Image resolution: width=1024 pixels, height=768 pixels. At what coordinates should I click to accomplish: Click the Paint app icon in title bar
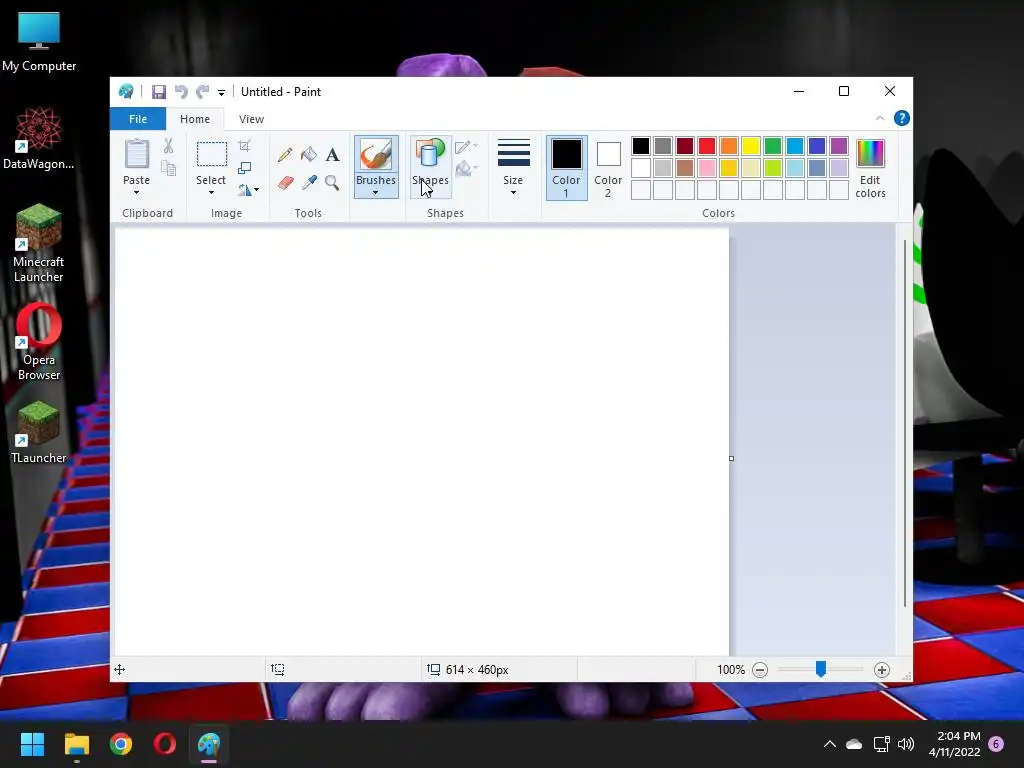(126, 92)
